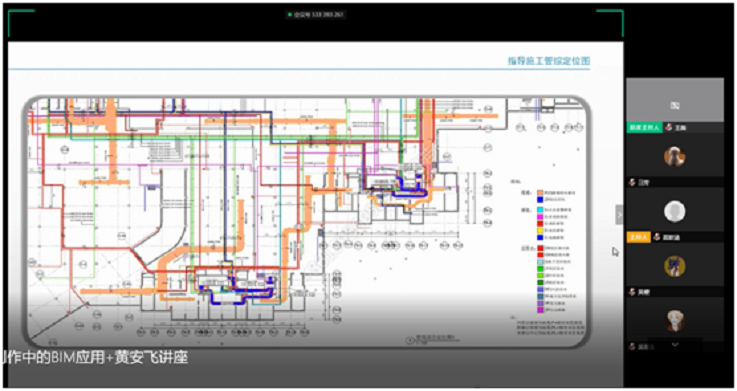Select the orange host badge label
This screenshot has width=737, height=391.
pos(638,237)
